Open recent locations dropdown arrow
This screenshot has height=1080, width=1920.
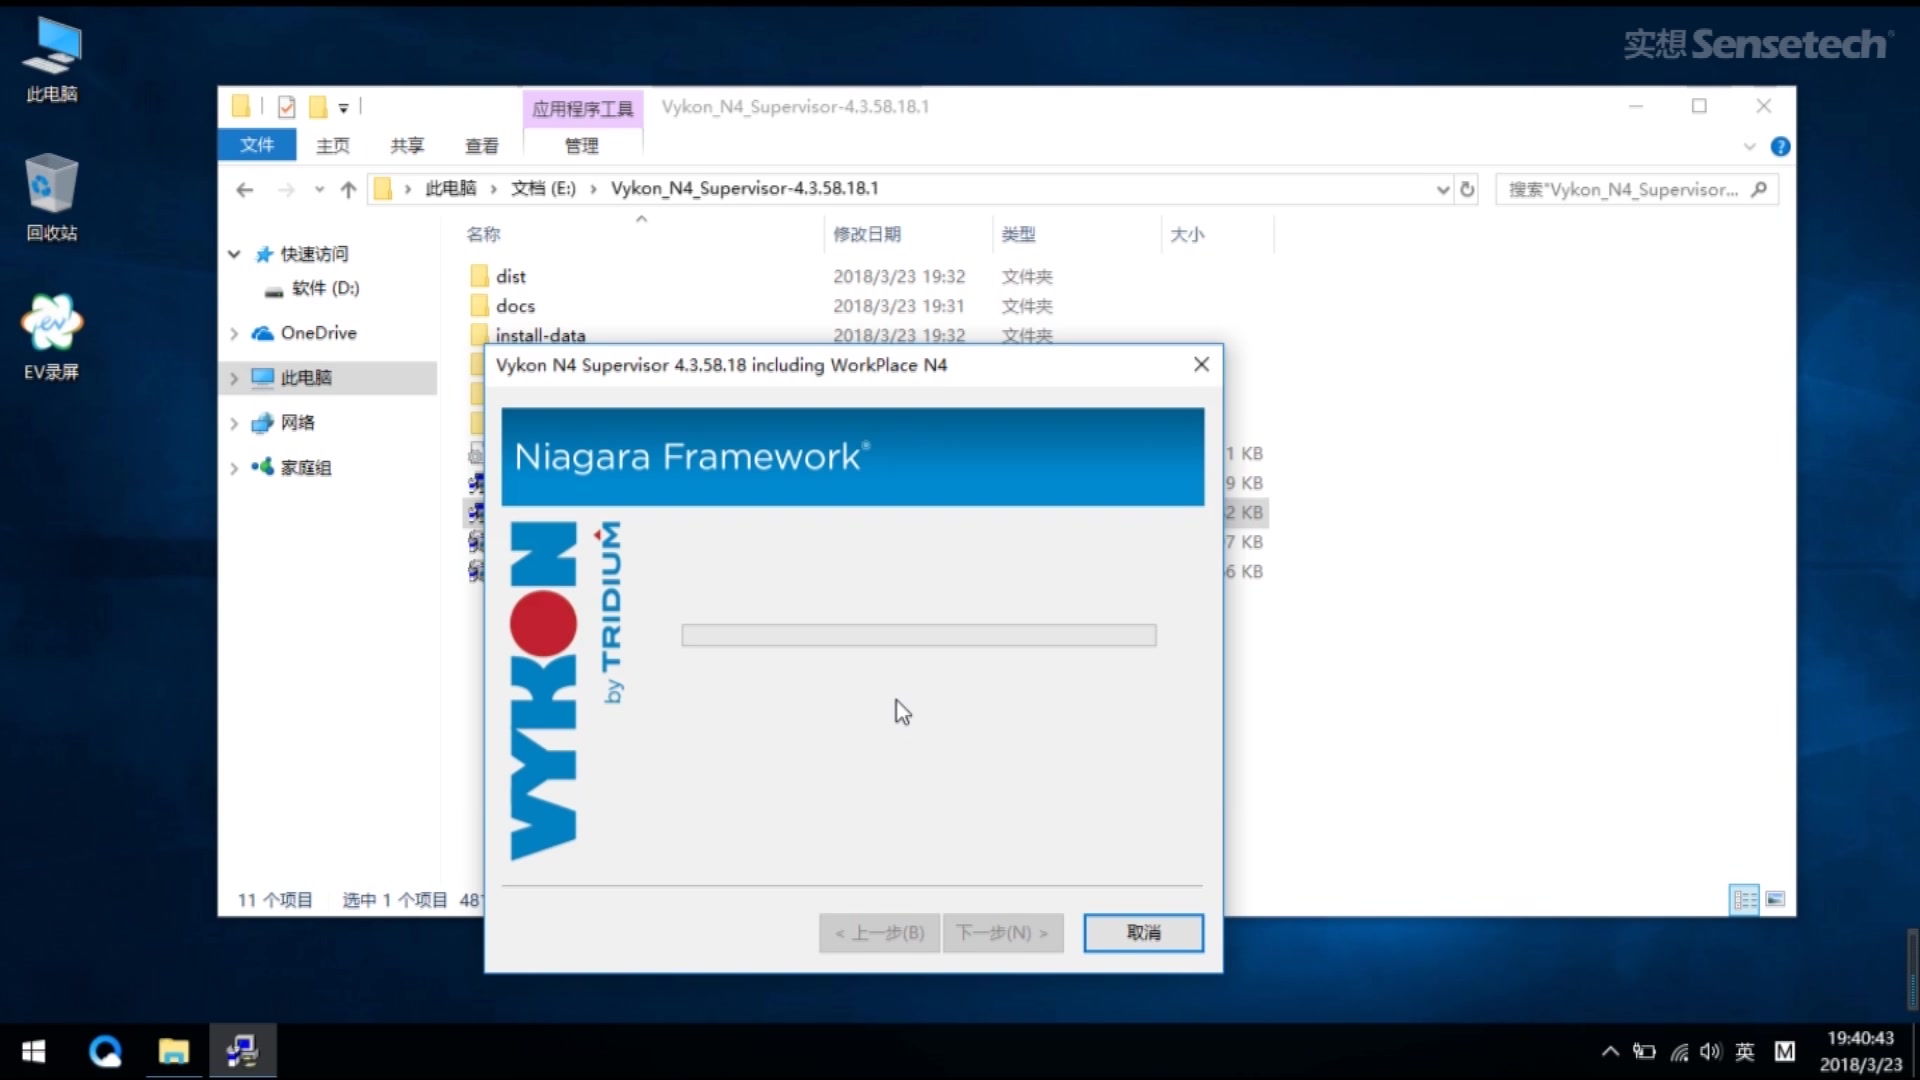click(x=319, y=189)
